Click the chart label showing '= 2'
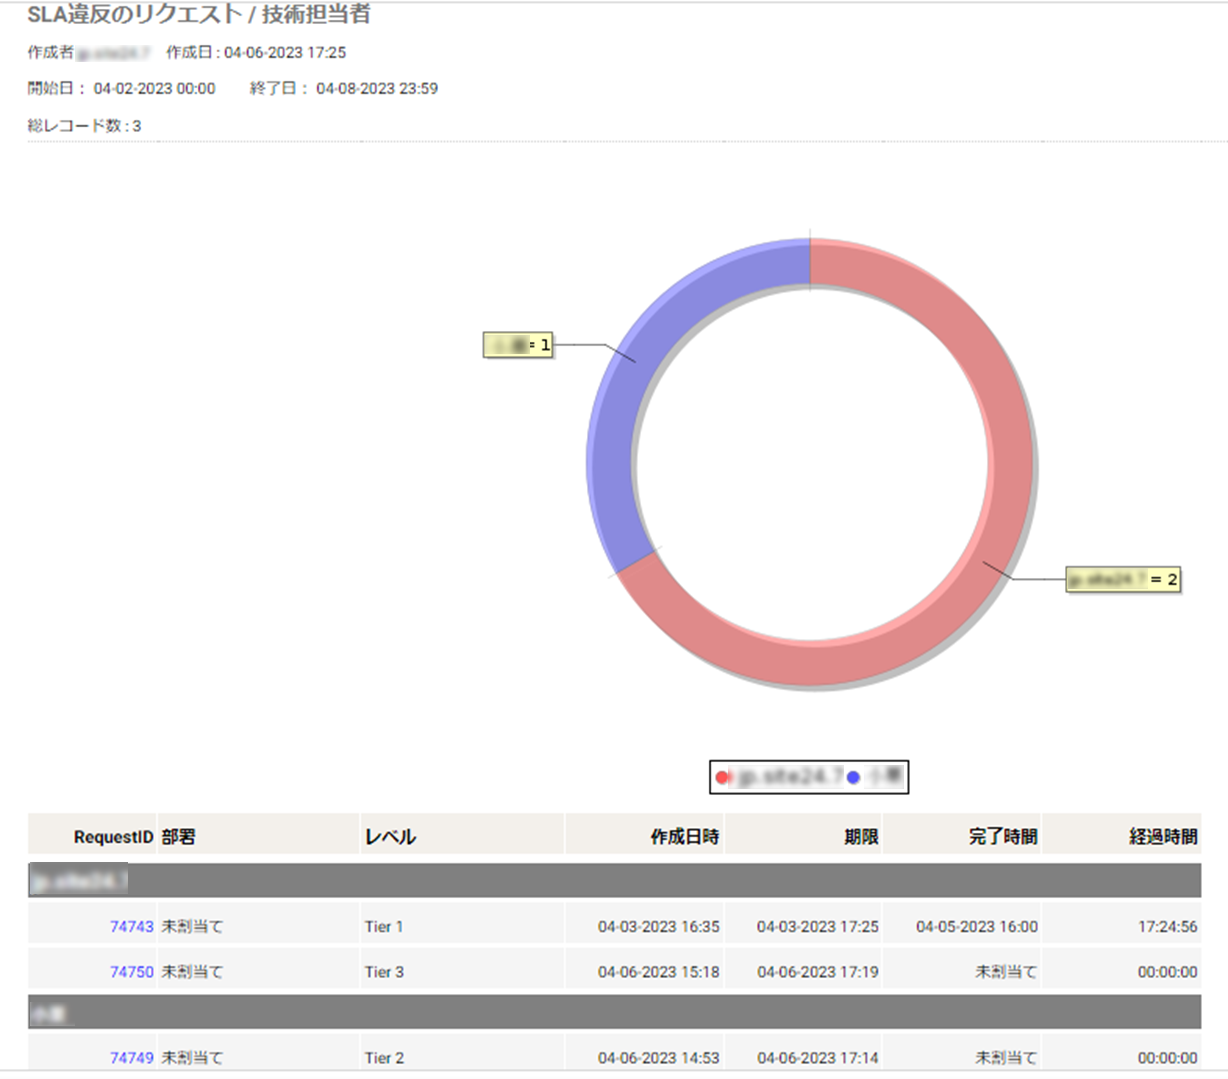The height and width of the screenshot is (1079, 1228). [x=1123, y=580]
